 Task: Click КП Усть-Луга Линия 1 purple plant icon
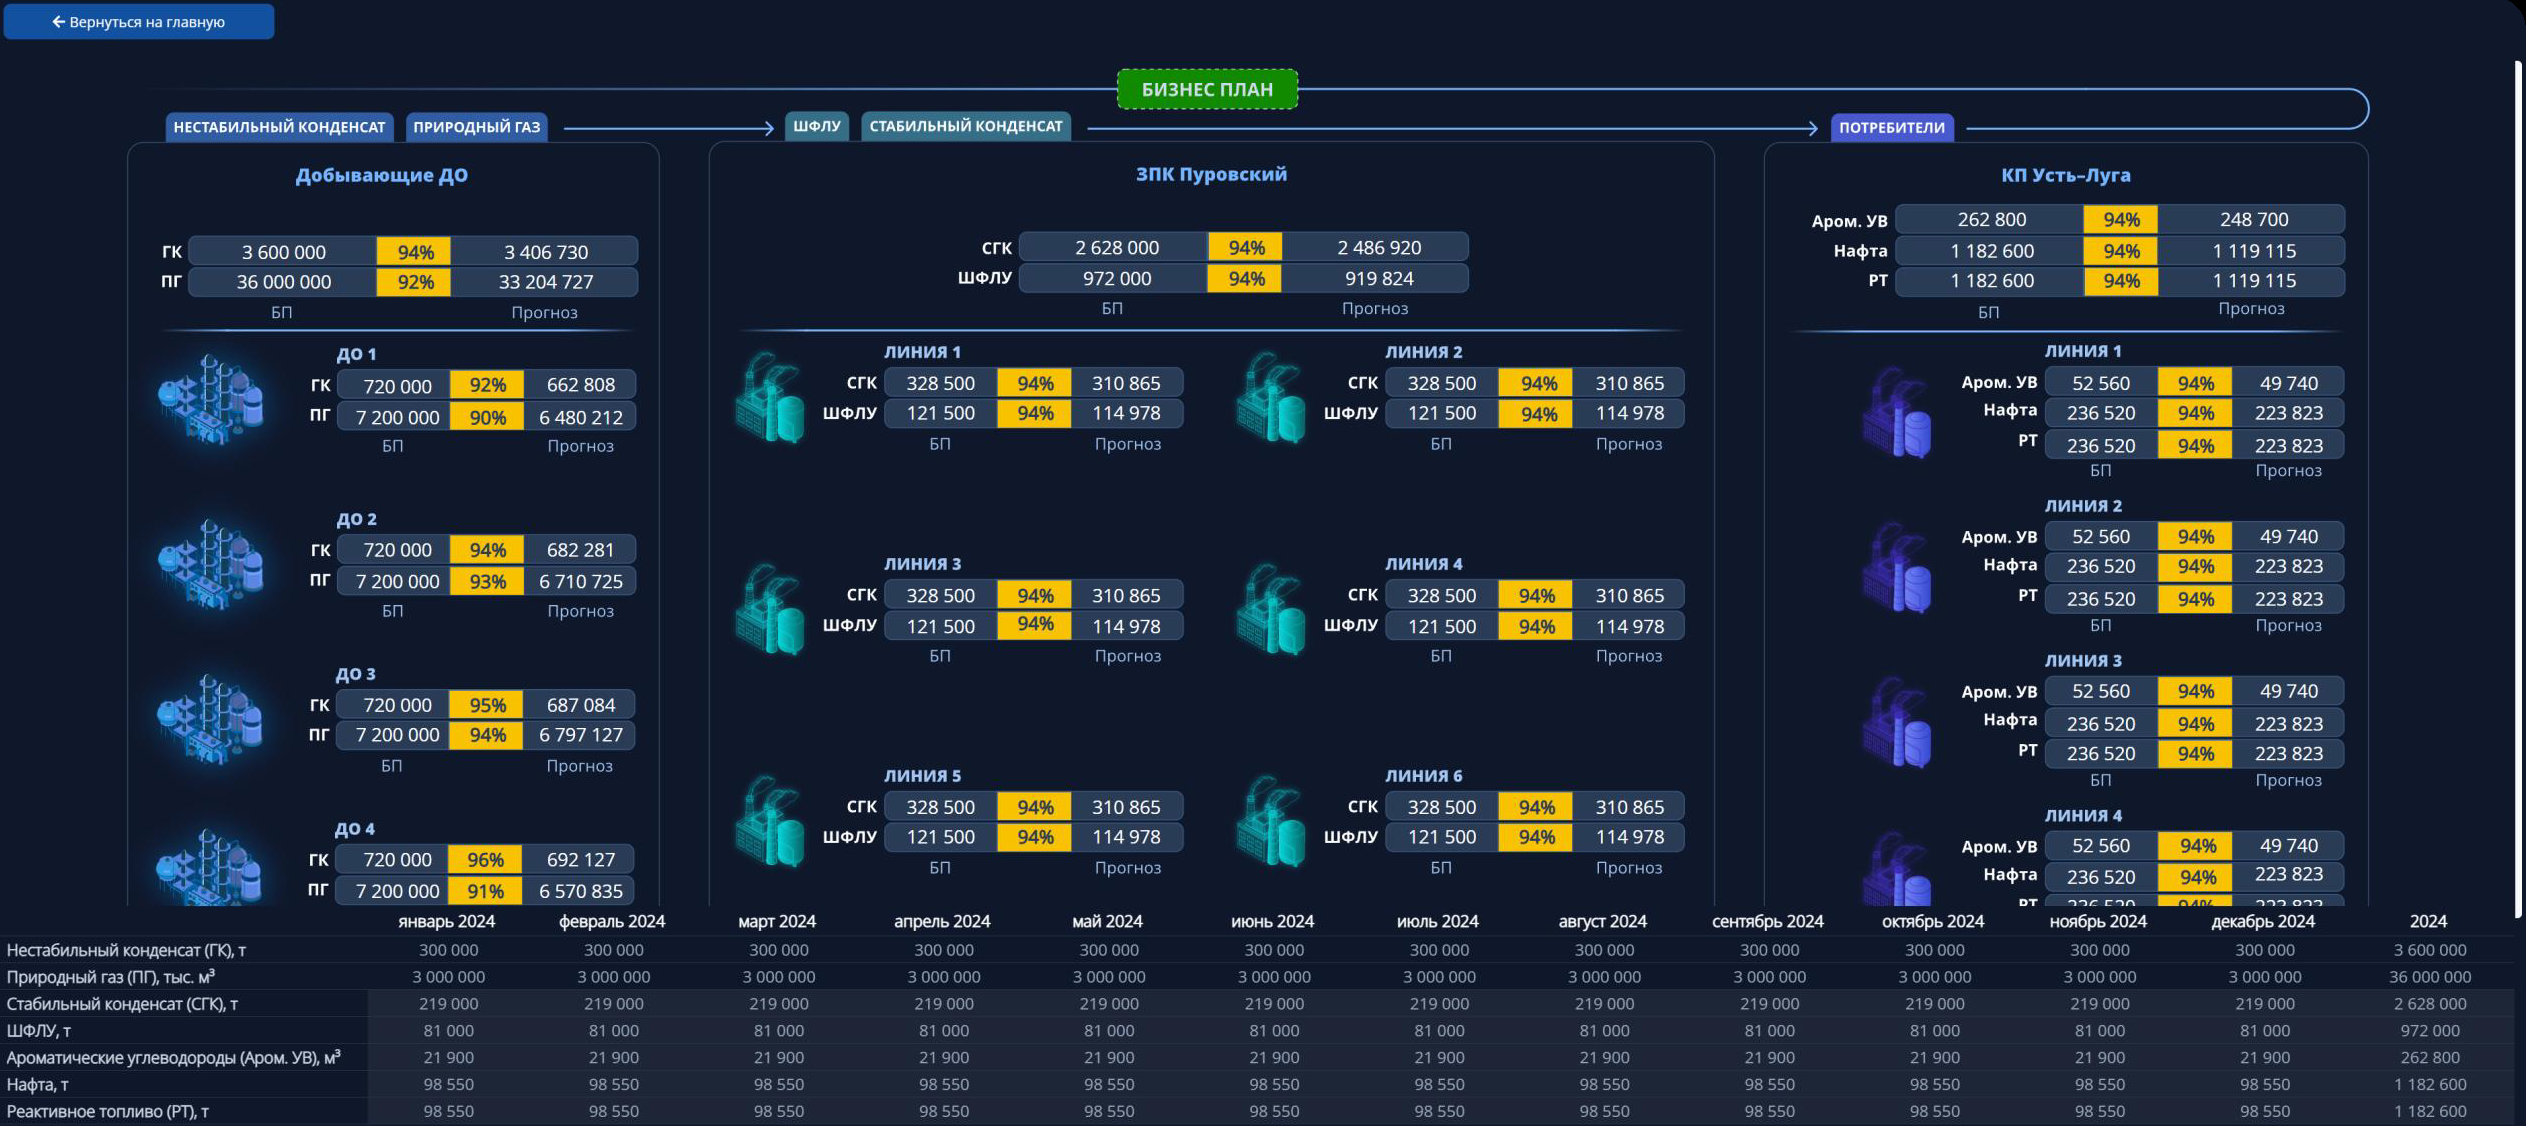[x=1897, y=412]
